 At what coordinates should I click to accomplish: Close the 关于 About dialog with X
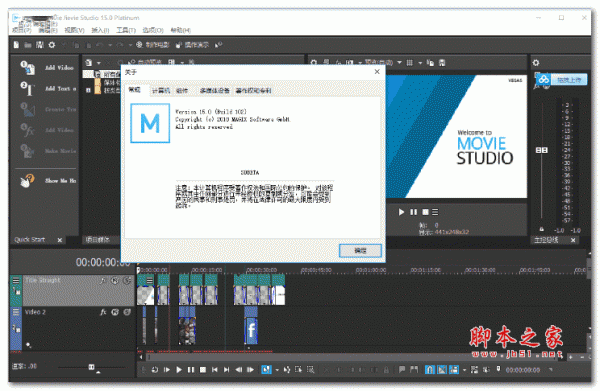(377, 72)
